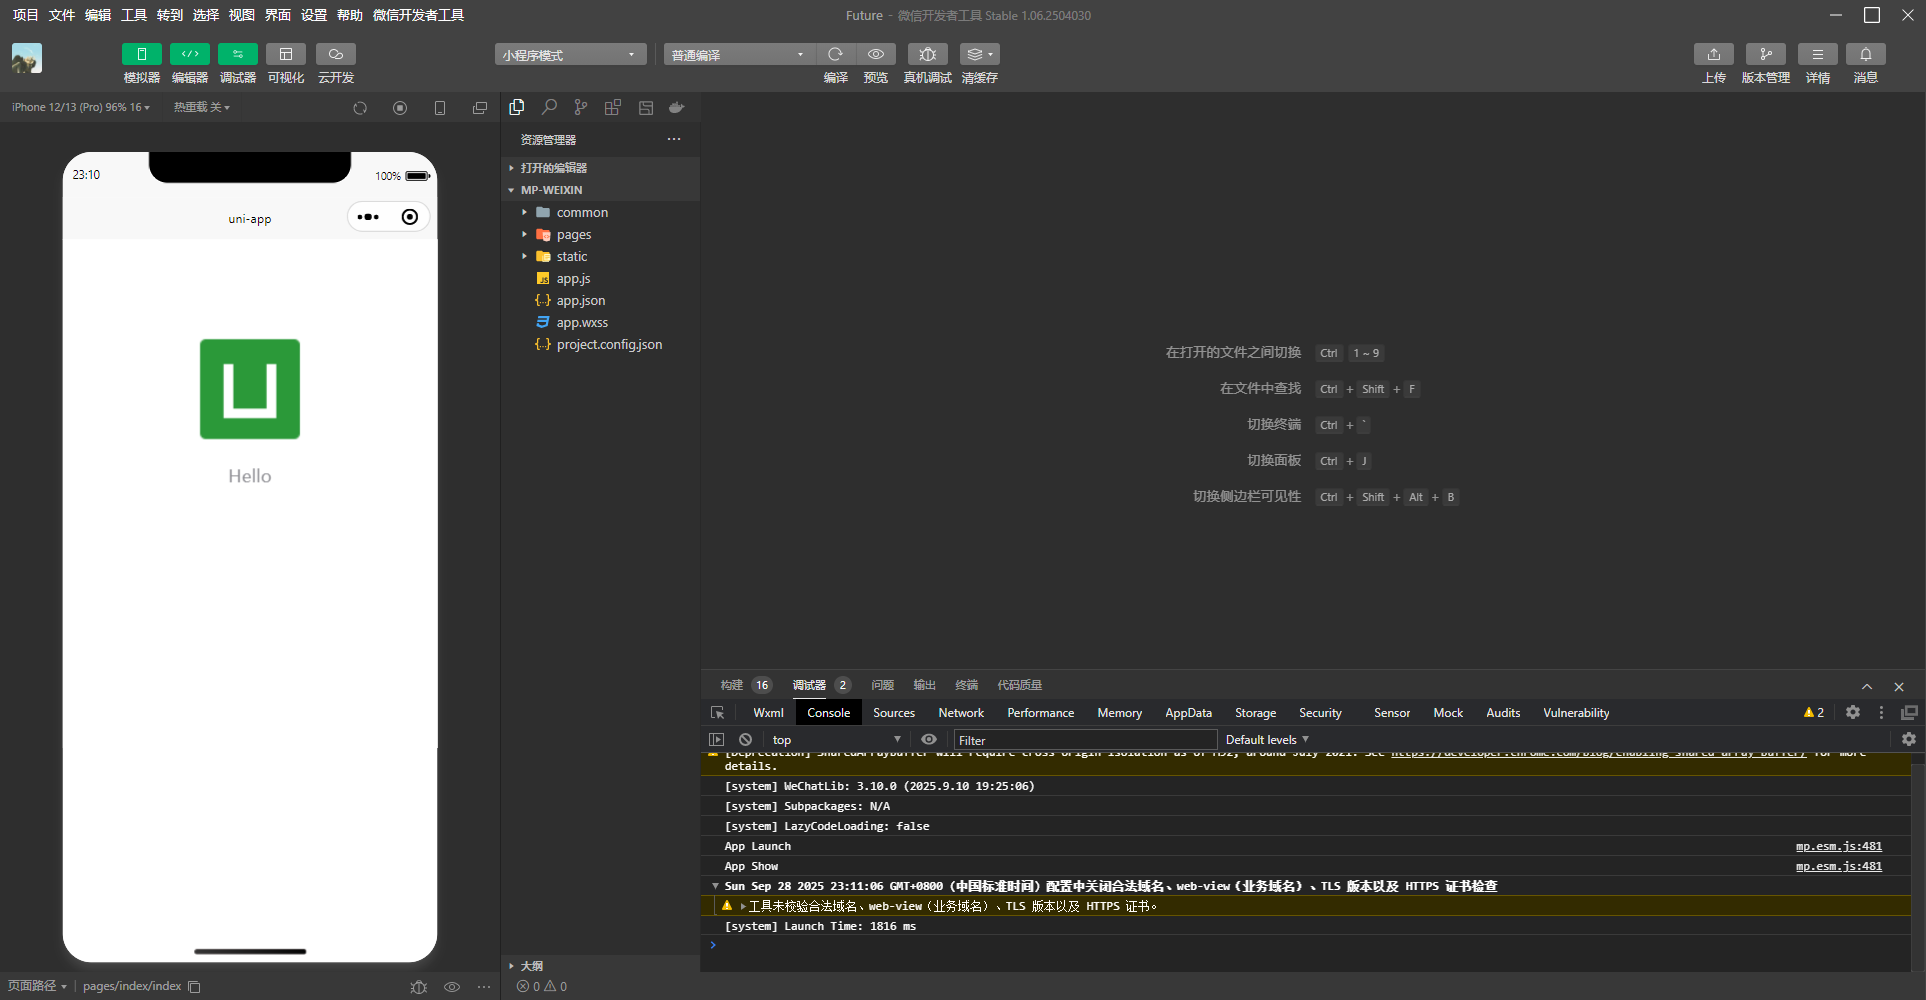
Task: Open the source control sidebar icon
Action: (581, 107)
